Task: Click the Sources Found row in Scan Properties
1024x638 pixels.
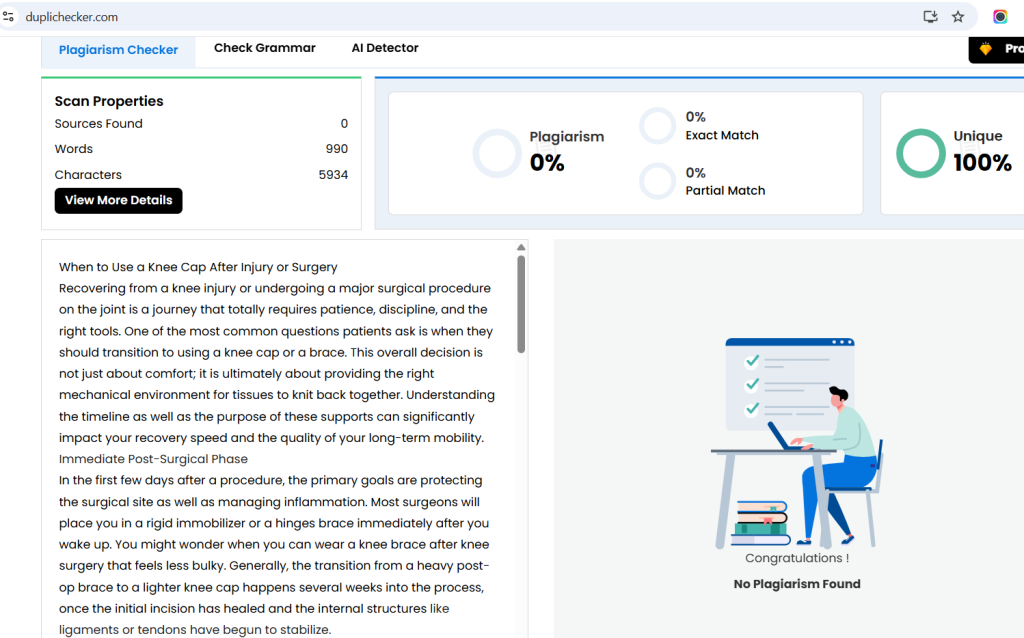Action: tap(200, 124)
